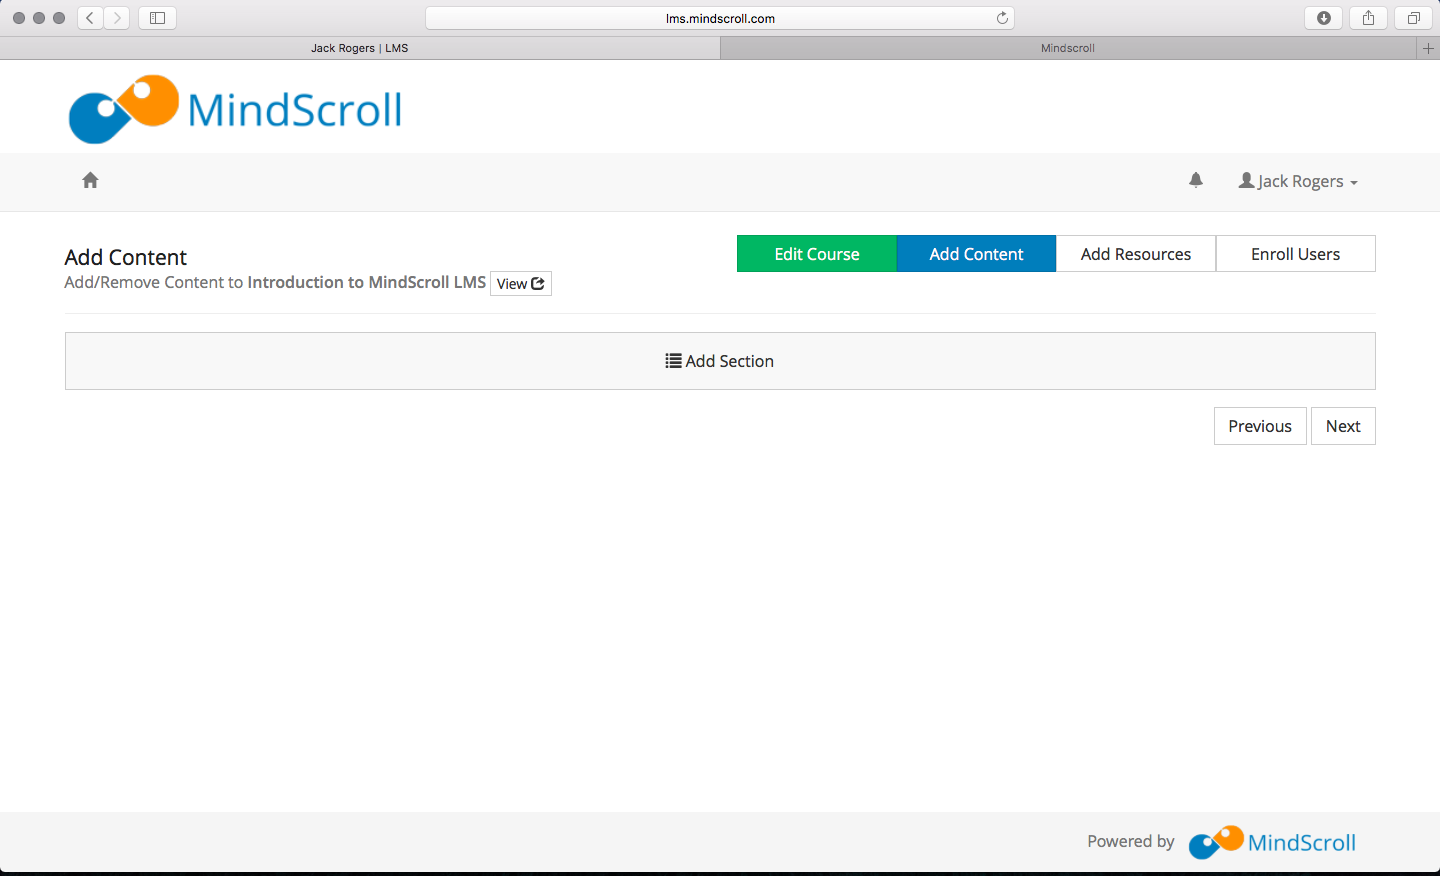Focus the lms.mindscroll.com address bar

[720, 18]
